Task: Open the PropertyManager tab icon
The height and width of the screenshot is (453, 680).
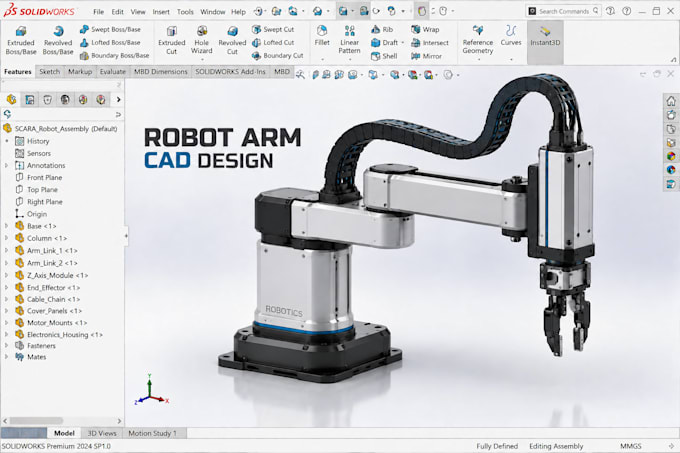Action: tap(29, 100)
